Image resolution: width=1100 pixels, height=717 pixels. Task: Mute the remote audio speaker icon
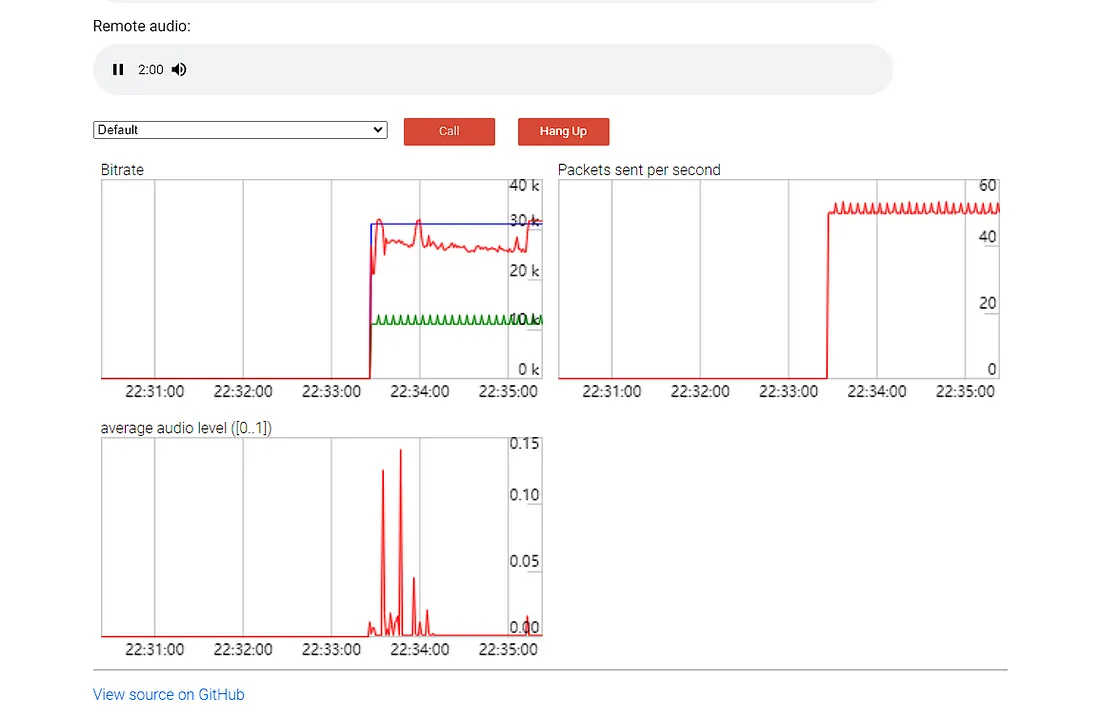(x=179, y=70)
